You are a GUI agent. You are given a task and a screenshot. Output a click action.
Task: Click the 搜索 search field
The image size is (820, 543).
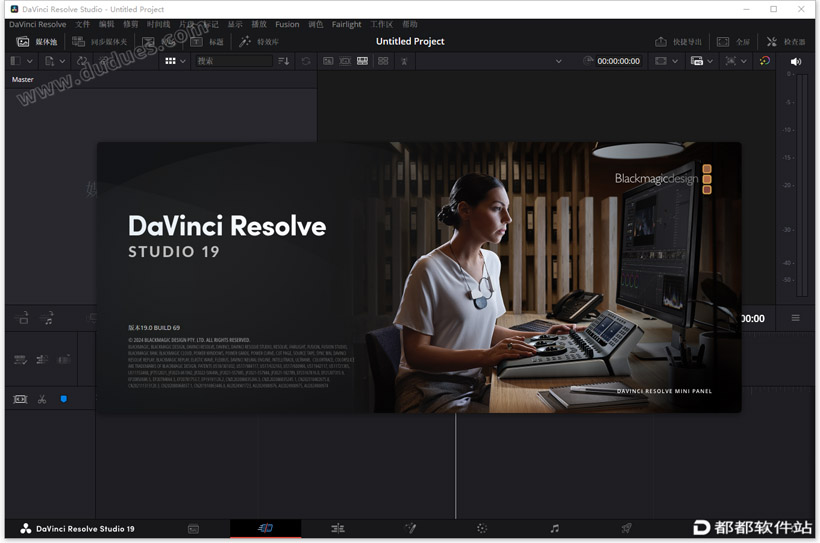coord(233,61)
